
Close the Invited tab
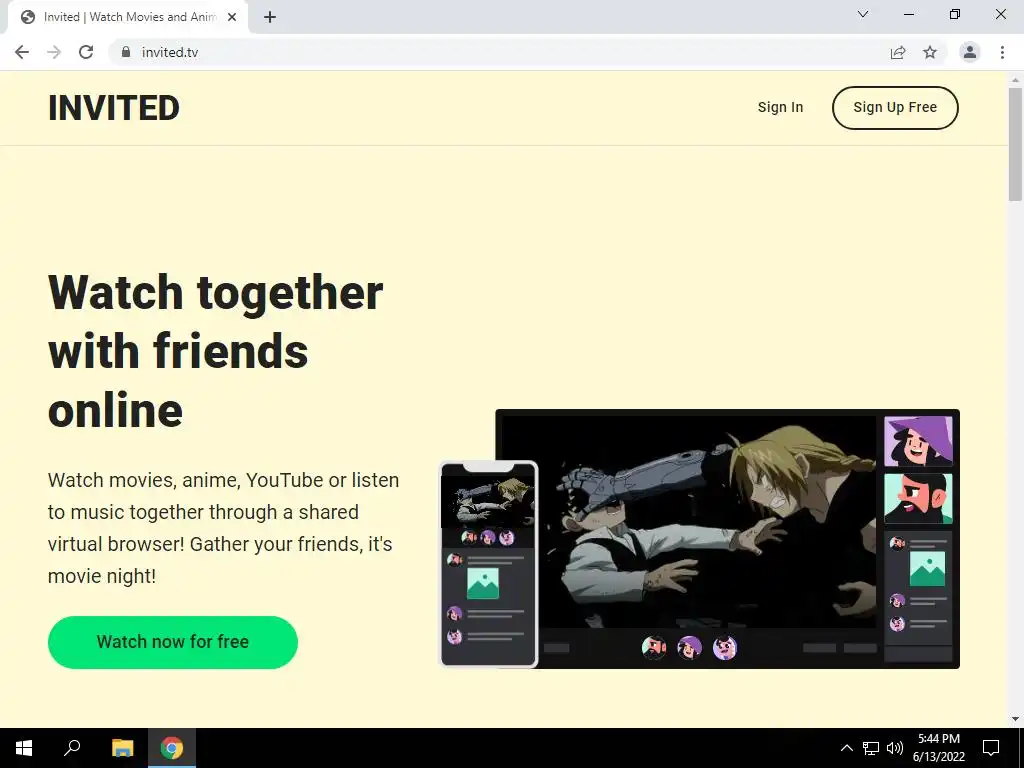[232, 18]
